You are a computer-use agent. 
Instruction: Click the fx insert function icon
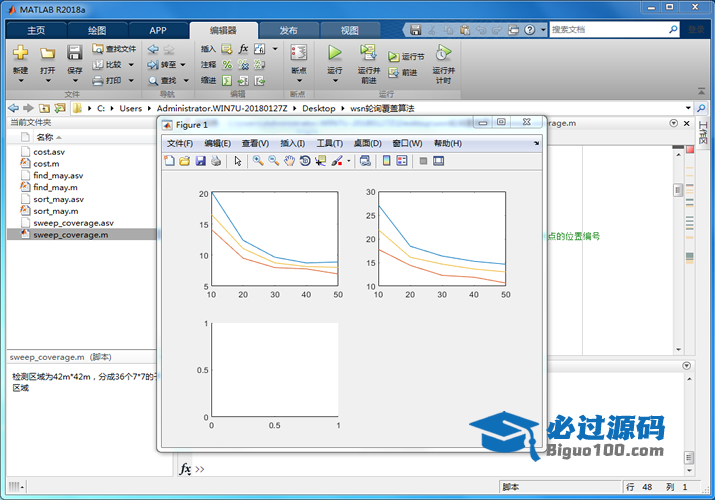point(244,49)
